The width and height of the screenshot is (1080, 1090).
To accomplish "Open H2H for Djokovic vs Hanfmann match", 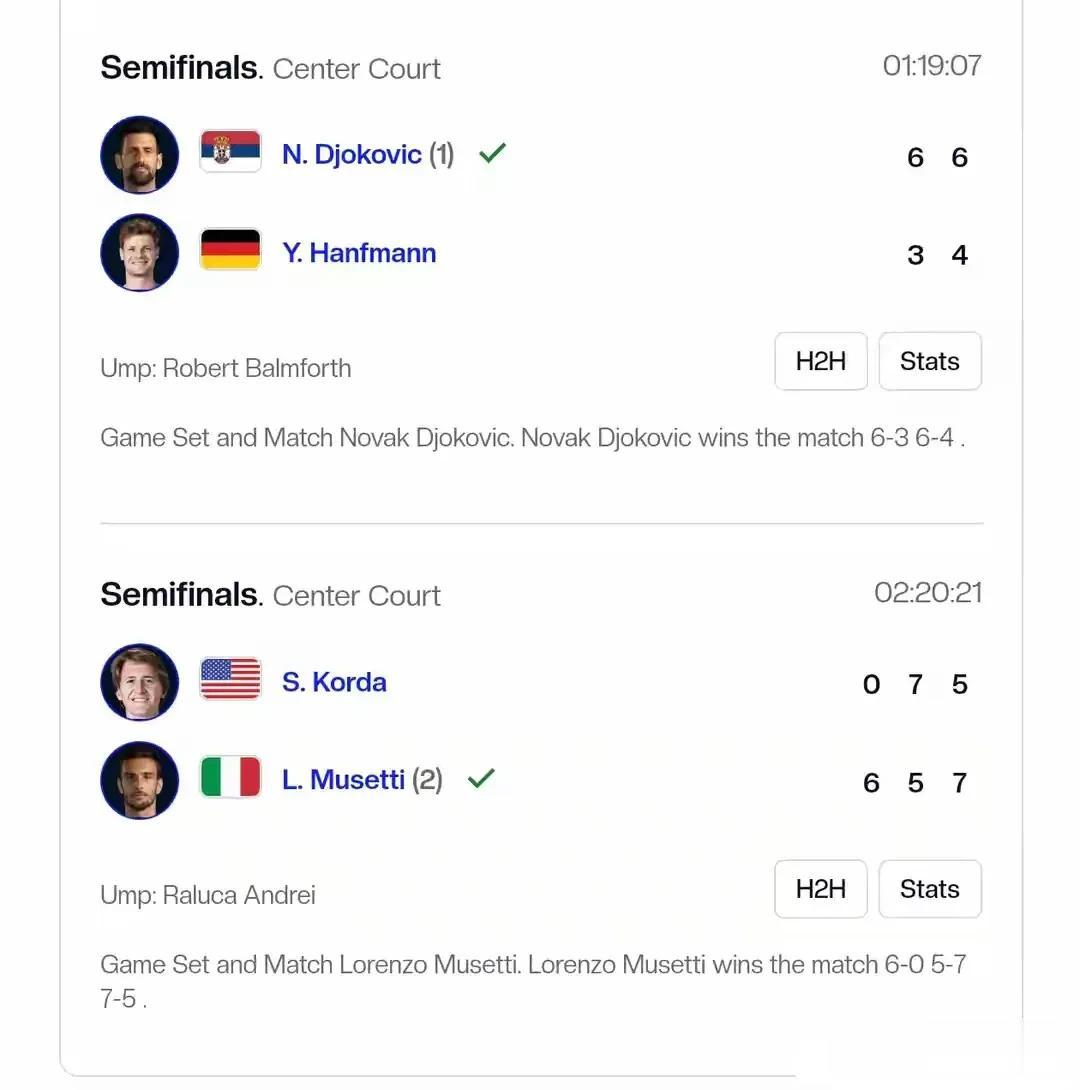I will pos(820,361).
